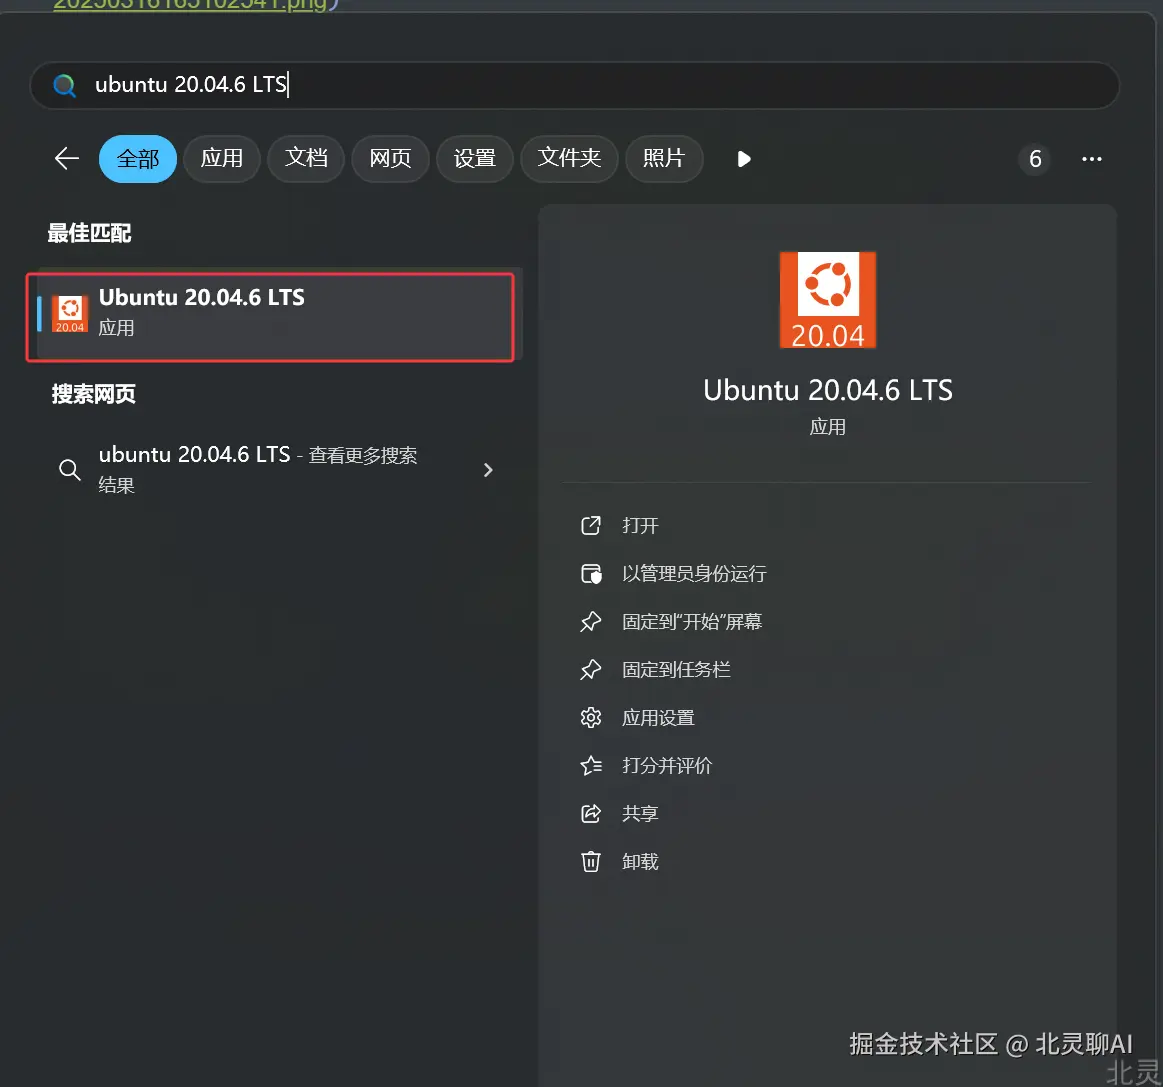Choose 固定到“开始”屏幕

[x=692, y=621]
